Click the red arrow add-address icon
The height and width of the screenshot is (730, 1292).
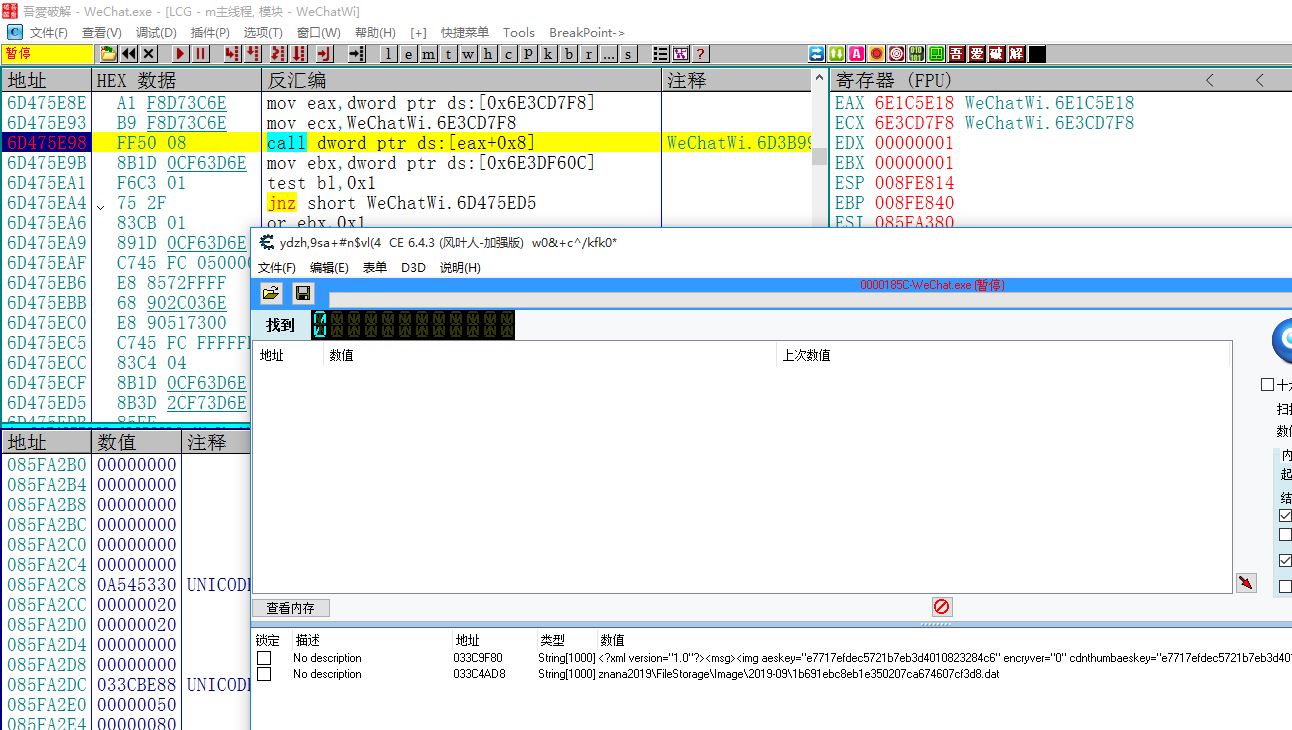[x=1246, y=583]
